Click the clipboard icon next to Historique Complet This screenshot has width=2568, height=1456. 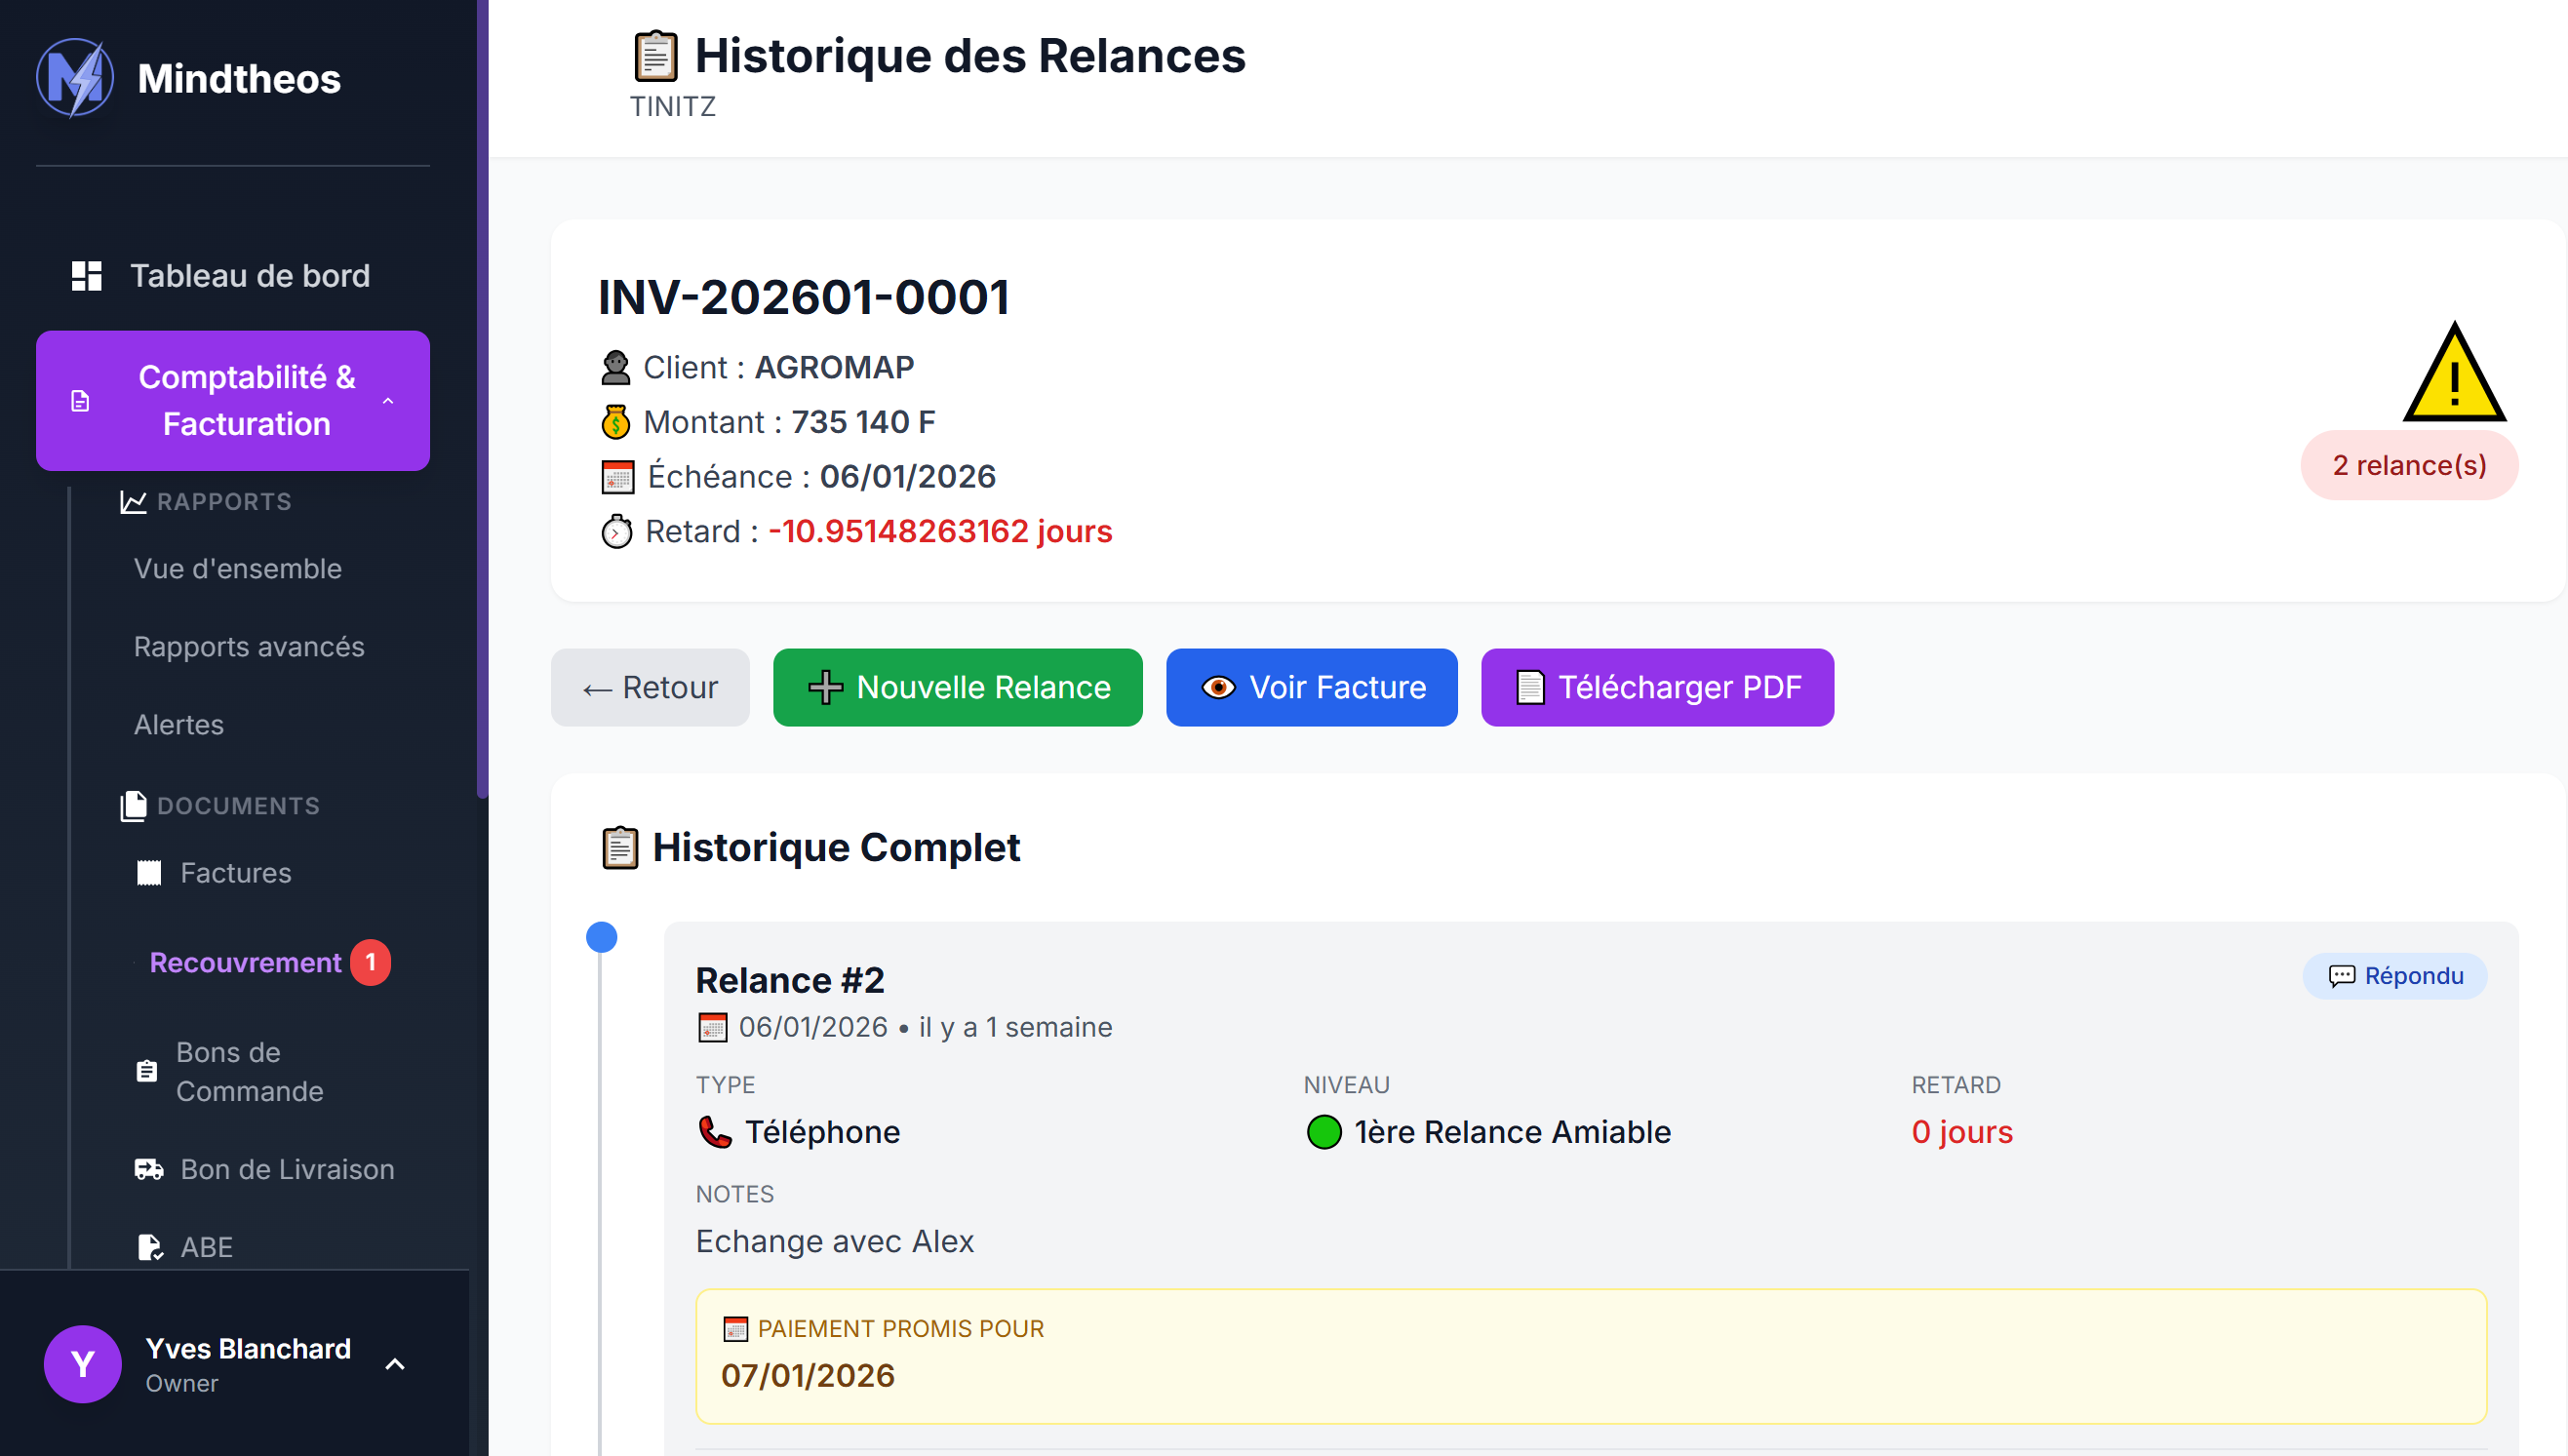coord(620,847)
